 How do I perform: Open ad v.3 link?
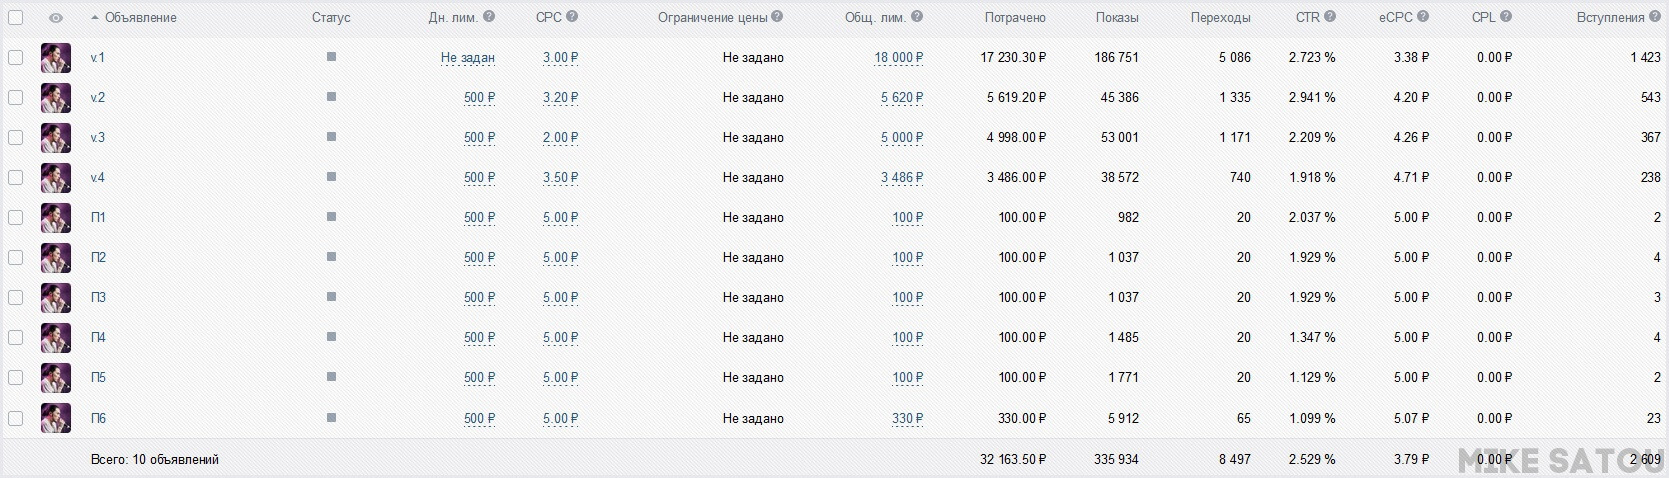click(x=97, y=137)
